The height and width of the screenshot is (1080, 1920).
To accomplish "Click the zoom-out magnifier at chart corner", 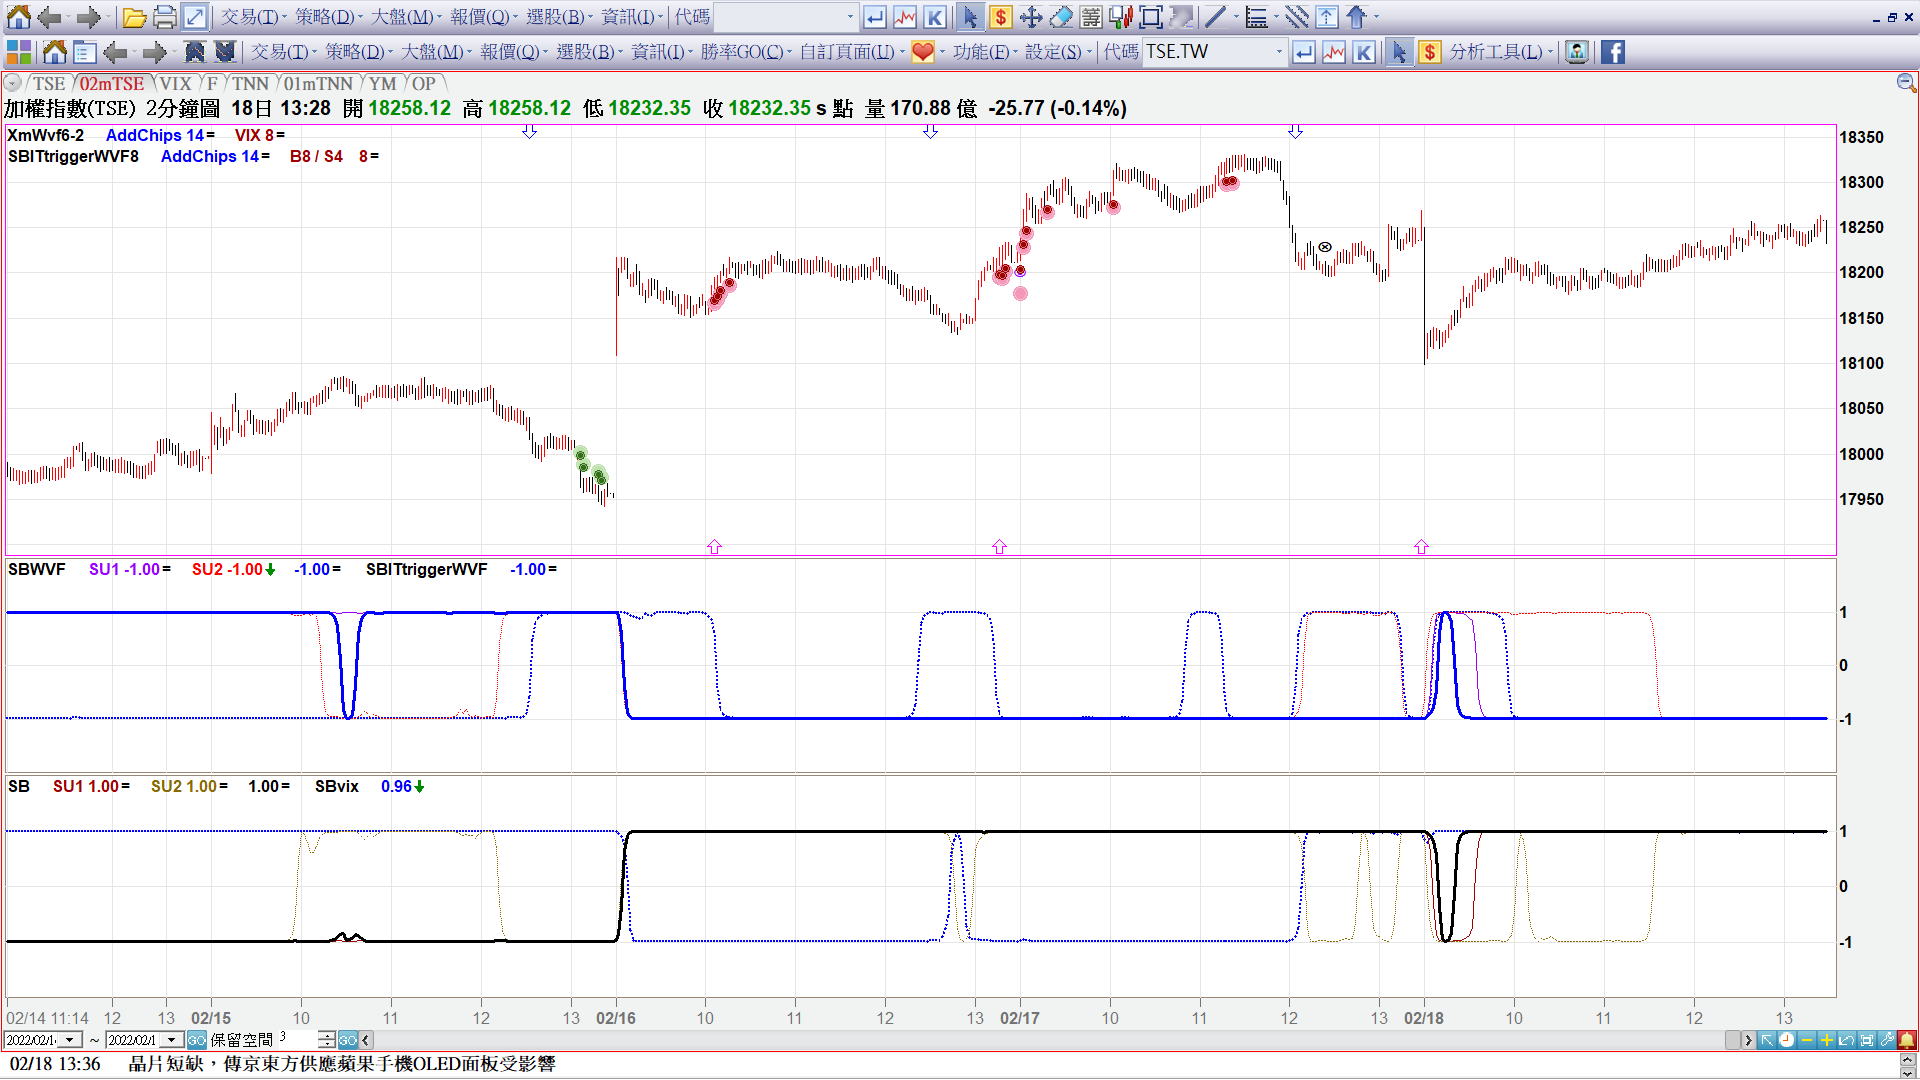I will coord(1906,83).
